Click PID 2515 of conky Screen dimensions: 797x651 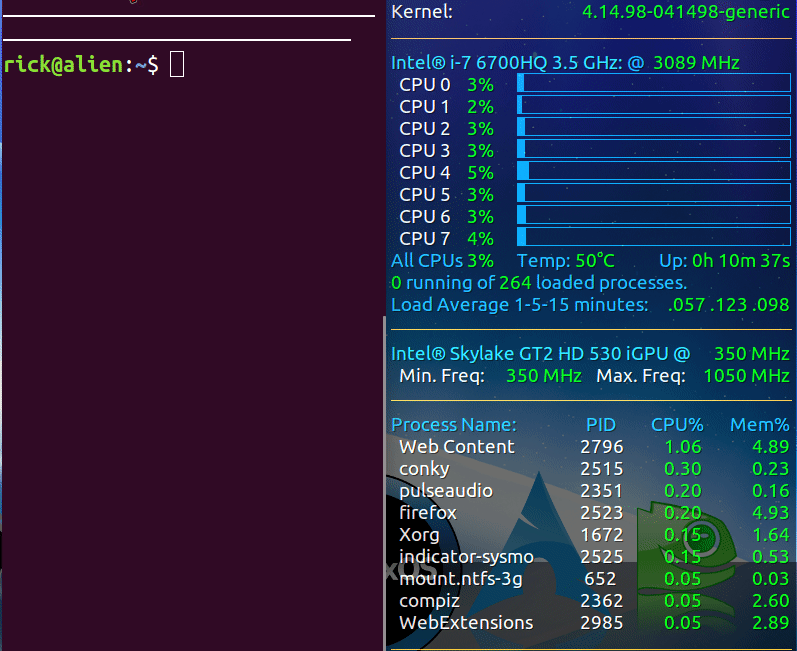point(602,469)
